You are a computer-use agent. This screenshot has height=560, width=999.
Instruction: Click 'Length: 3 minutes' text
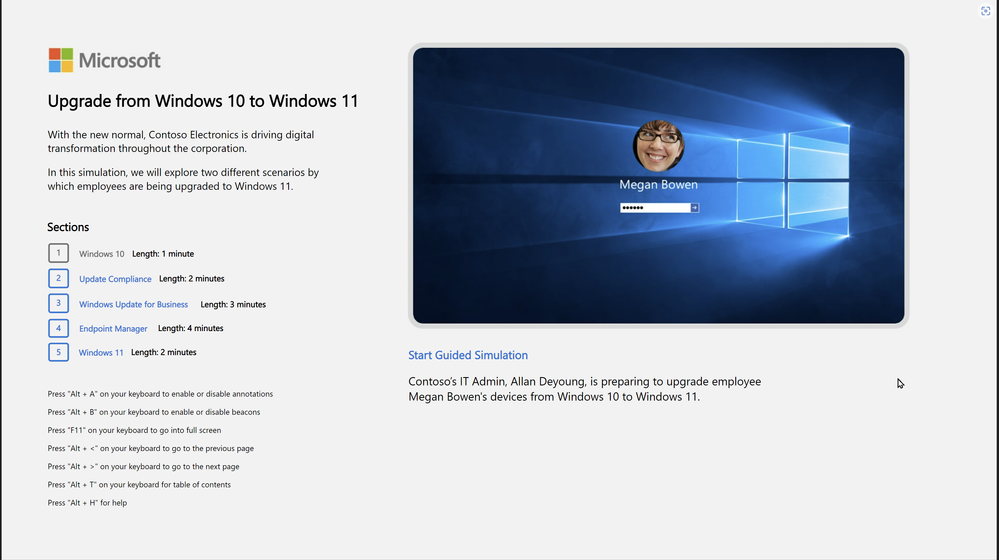233,305
